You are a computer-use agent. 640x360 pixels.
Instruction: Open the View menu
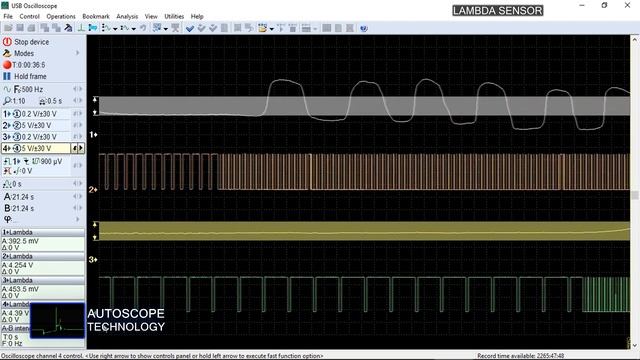pos(151,16)
